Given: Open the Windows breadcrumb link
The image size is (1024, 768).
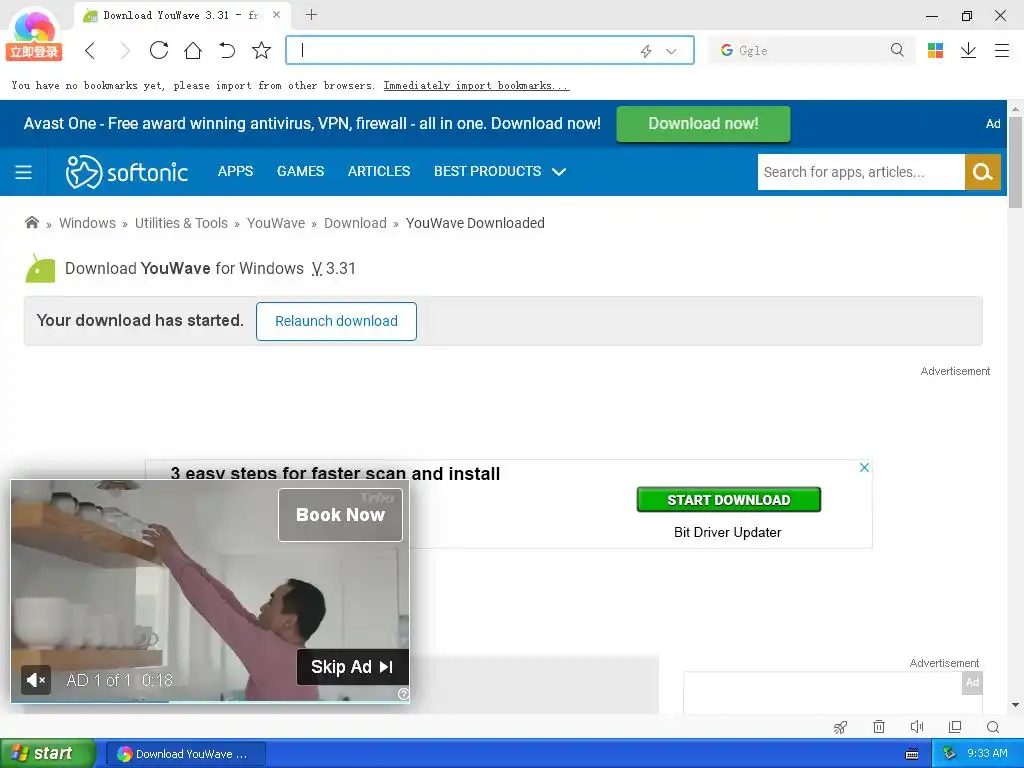Looking at the screenshot, I should pyautogui.click(x=88, y=223).
